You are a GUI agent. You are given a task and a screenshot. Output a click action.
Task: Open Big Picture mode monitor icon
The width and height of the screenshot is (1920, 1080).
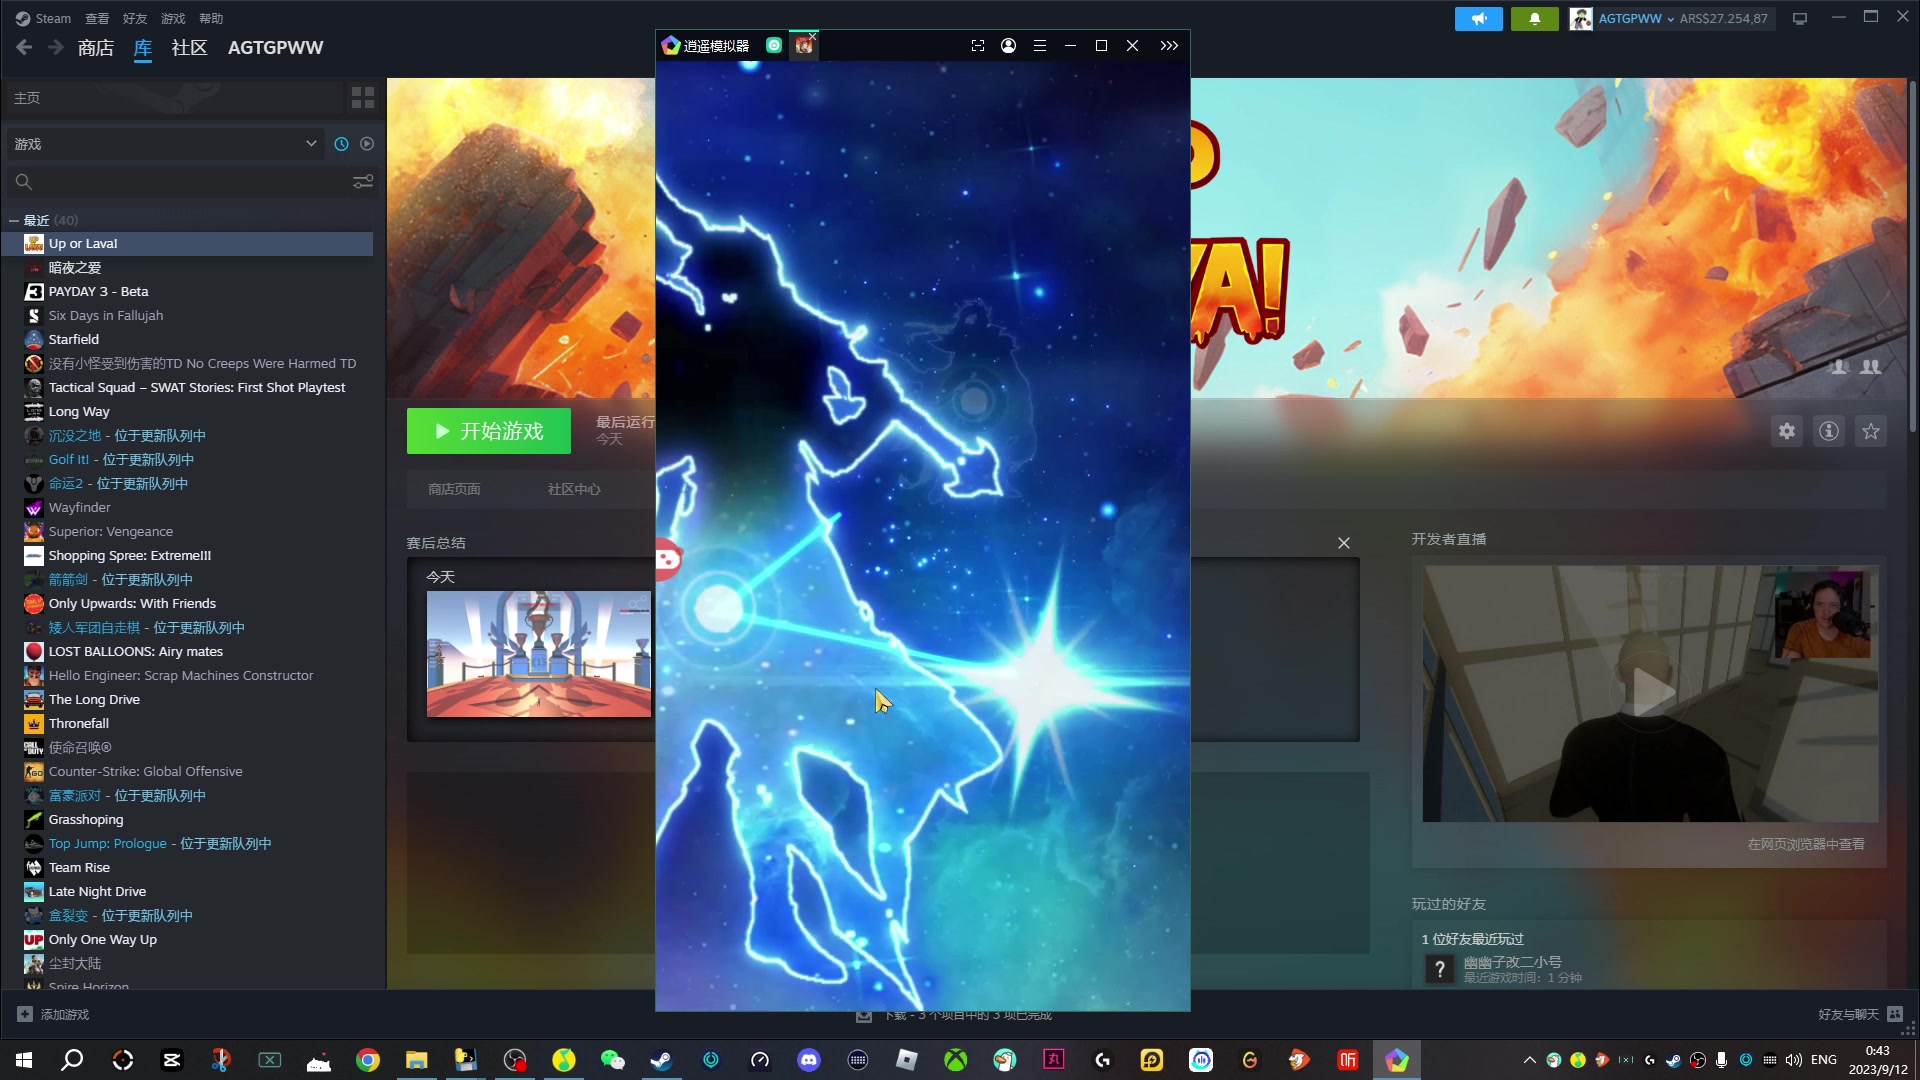point(1800,18)
